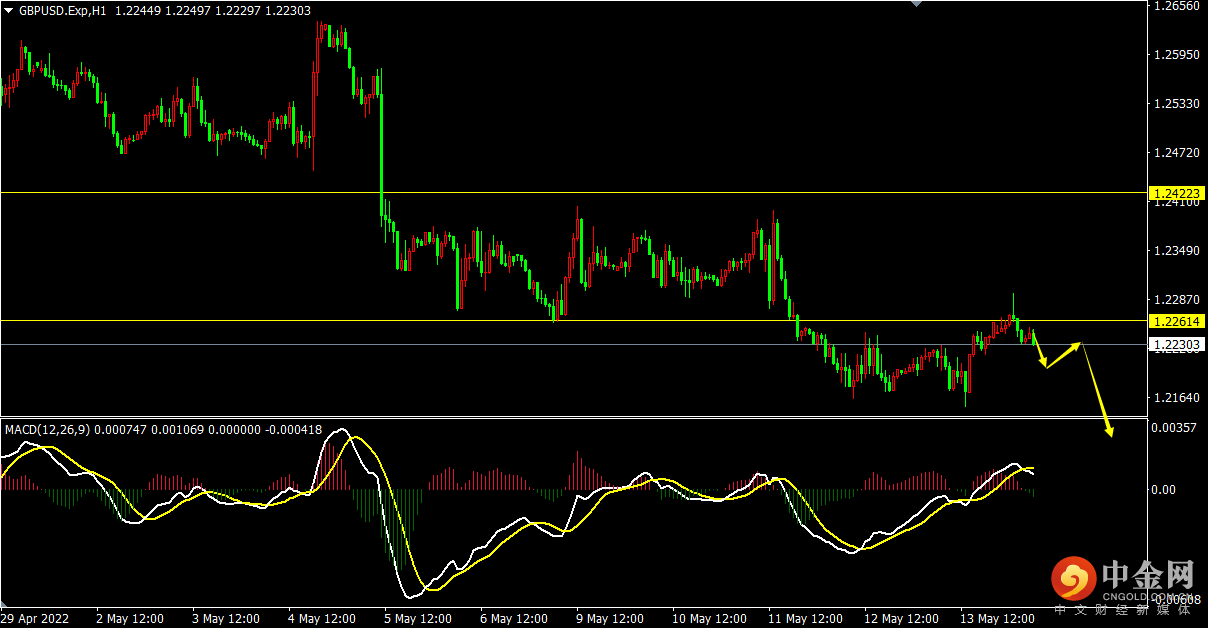Image resolution: width=1208 pixels, height=628 pixels.
Task: Click the triangle before GBPUSD.Exp,H1 title
Action: click(x=9, y=10)
